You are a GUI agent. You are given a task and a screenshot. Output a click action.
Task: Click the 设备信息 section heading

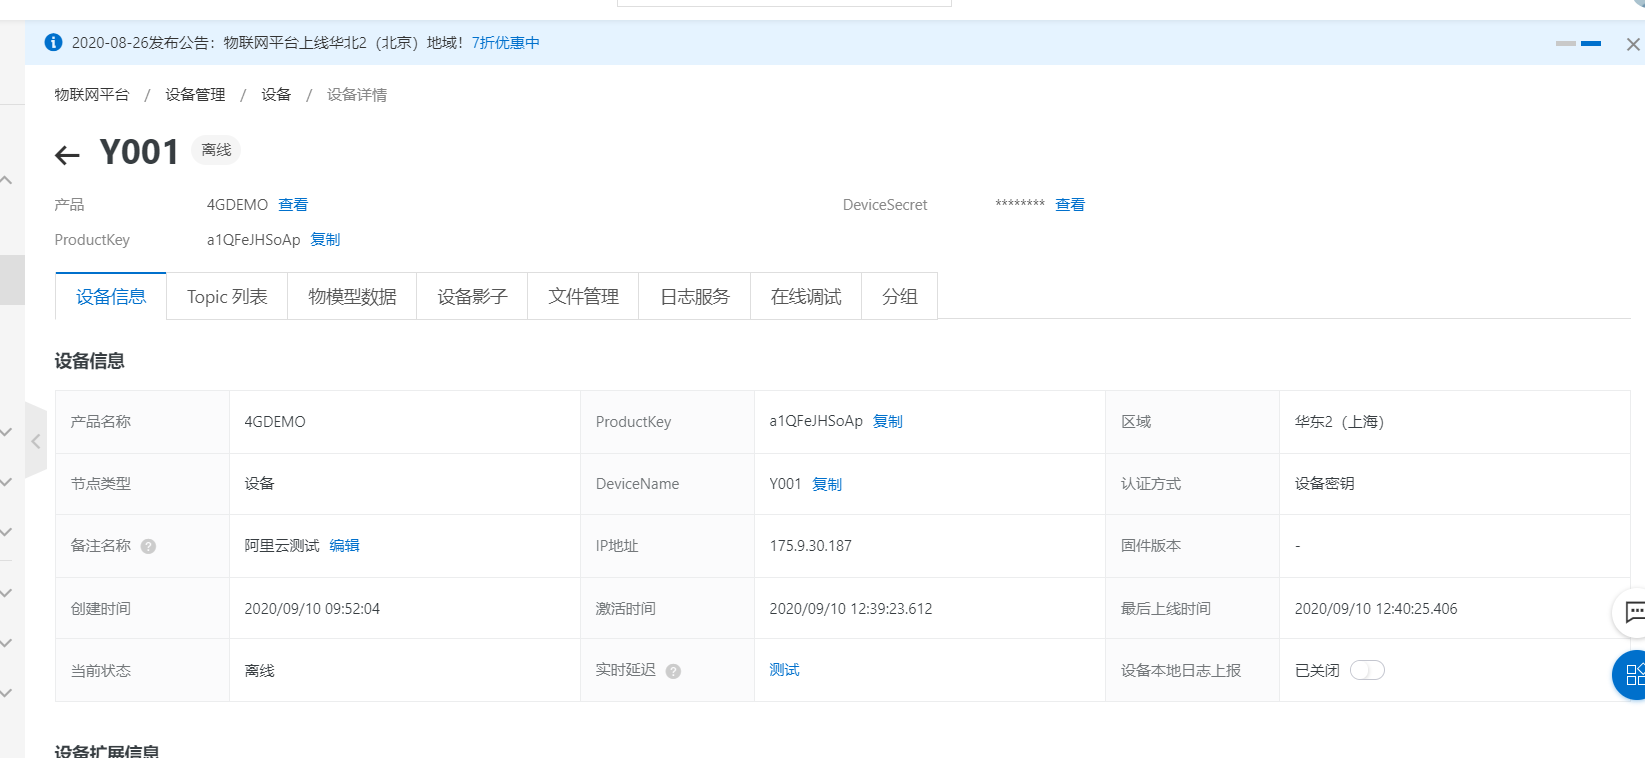[90, 361]
